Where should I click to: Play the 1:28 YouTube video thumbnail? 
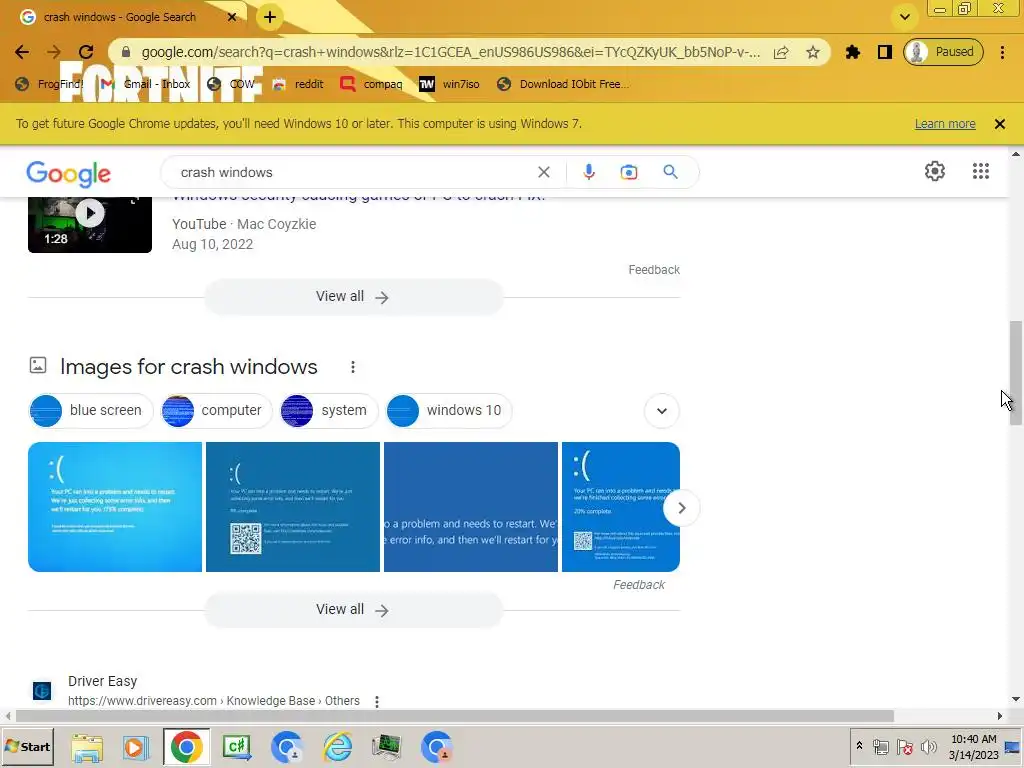point(90,225)
